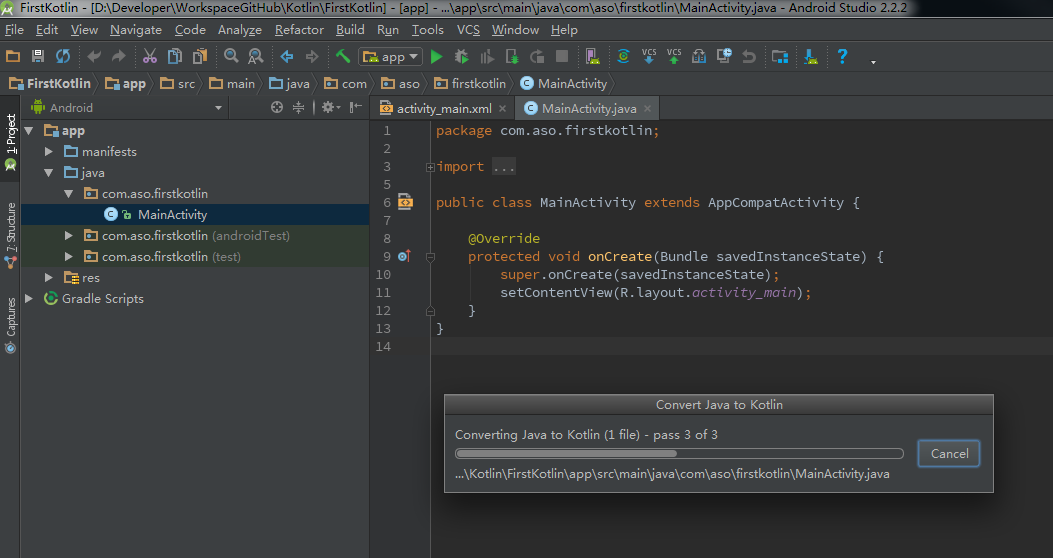Toggle the 7: Structure tool window

pyautogui.click(x=10, y=236)
